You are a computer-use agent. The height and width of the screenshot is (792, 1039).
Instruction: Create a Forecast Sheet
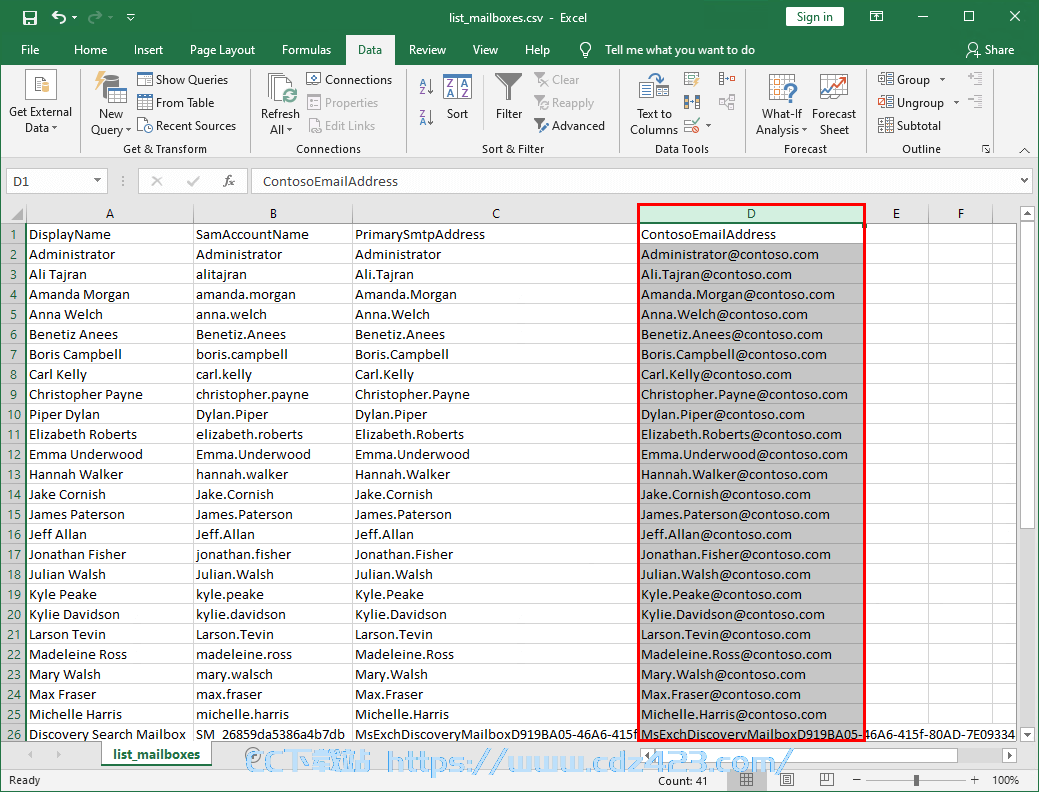pos(834,104)
